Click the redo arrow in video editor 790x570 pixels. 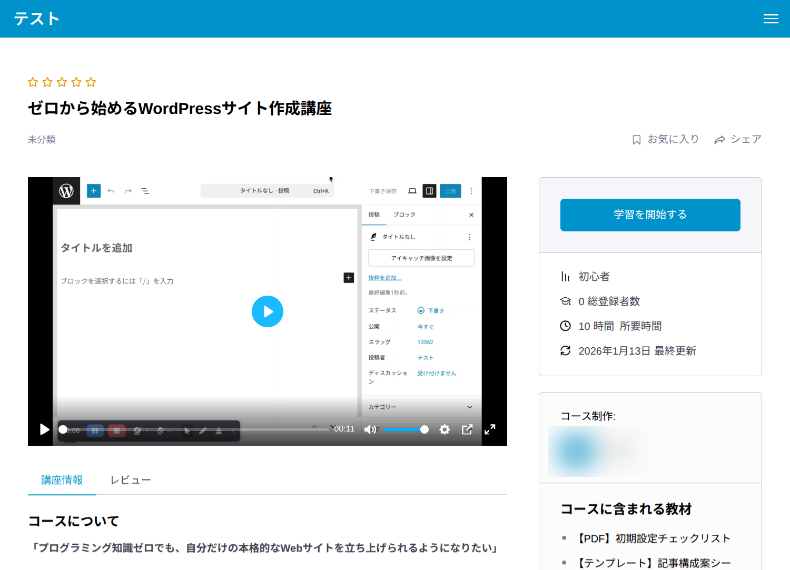click(x=128, y=191)
